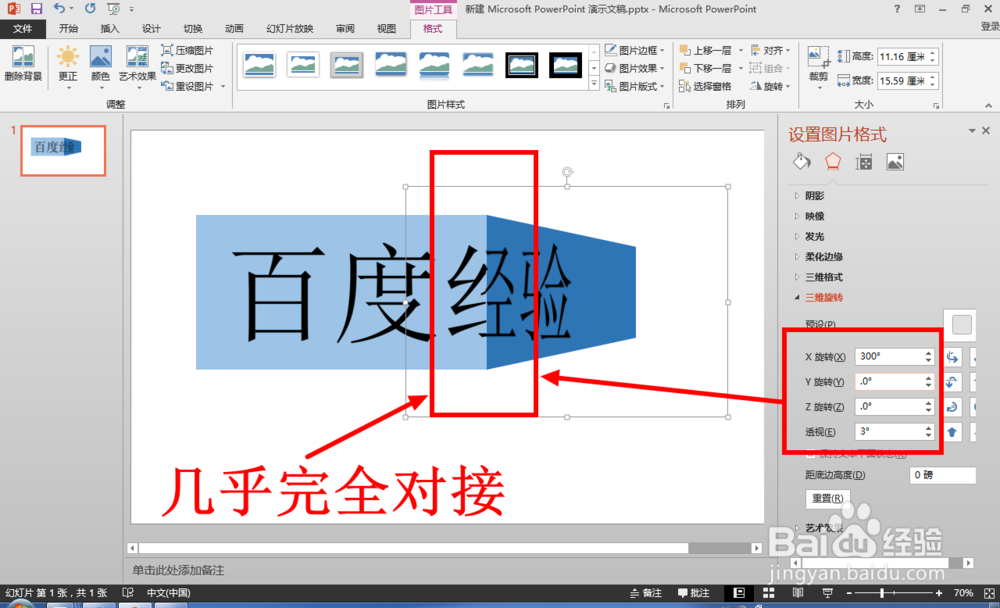
Task: Select slide 1 thumbnail in the slide panel
Action: pos(63,151)
